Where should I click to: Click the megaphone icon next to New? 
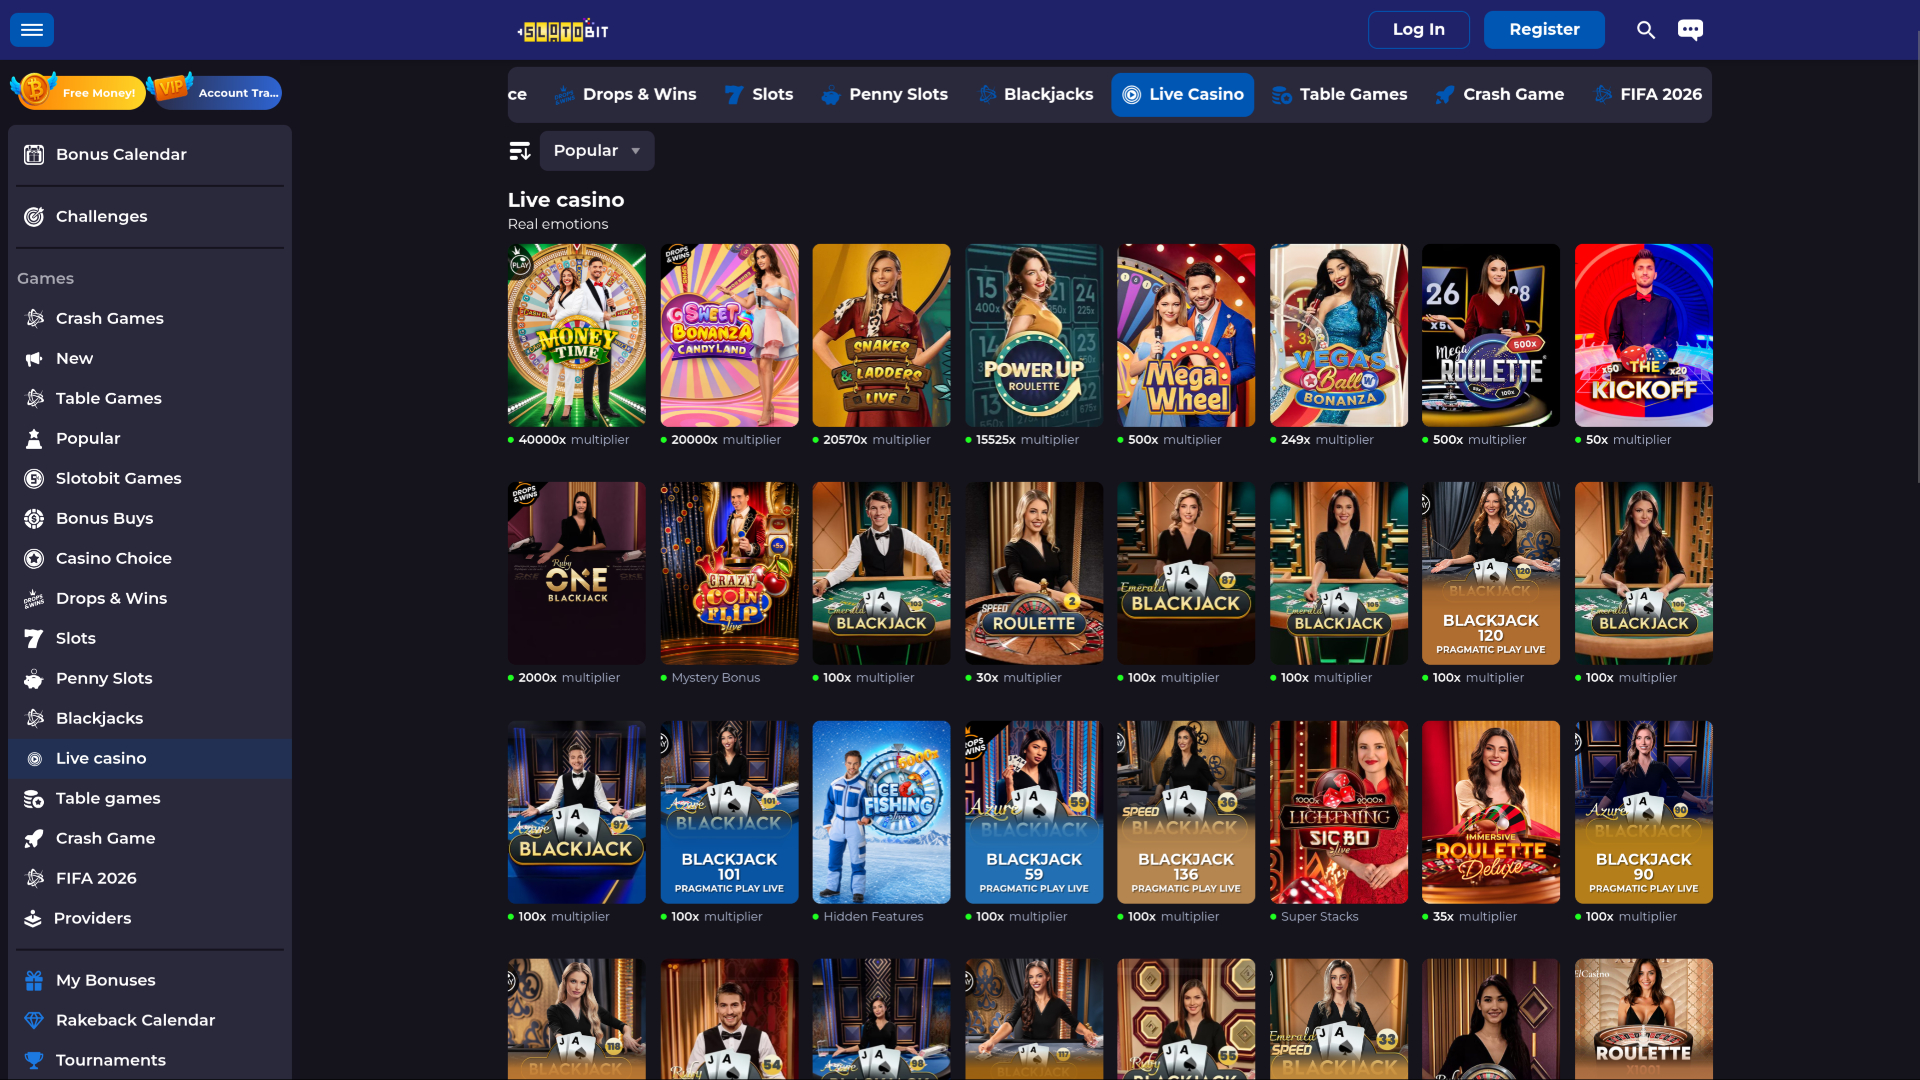(x=34, y=358)
